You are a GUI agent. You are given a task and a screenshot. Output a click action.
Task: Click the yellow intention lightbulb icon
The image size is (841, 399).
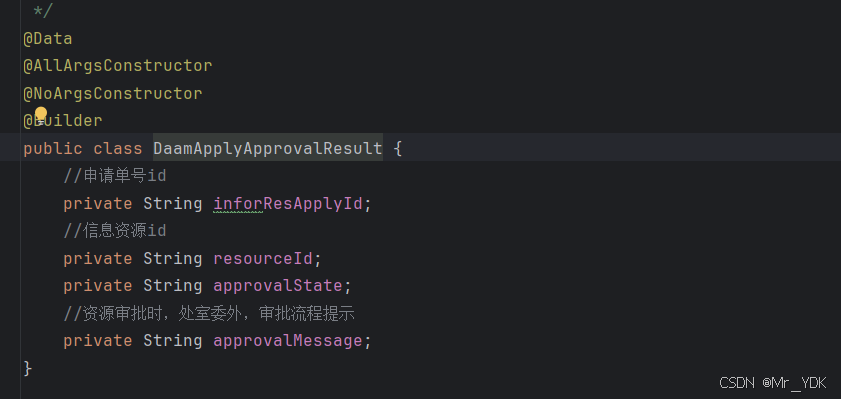coord(41,114)
